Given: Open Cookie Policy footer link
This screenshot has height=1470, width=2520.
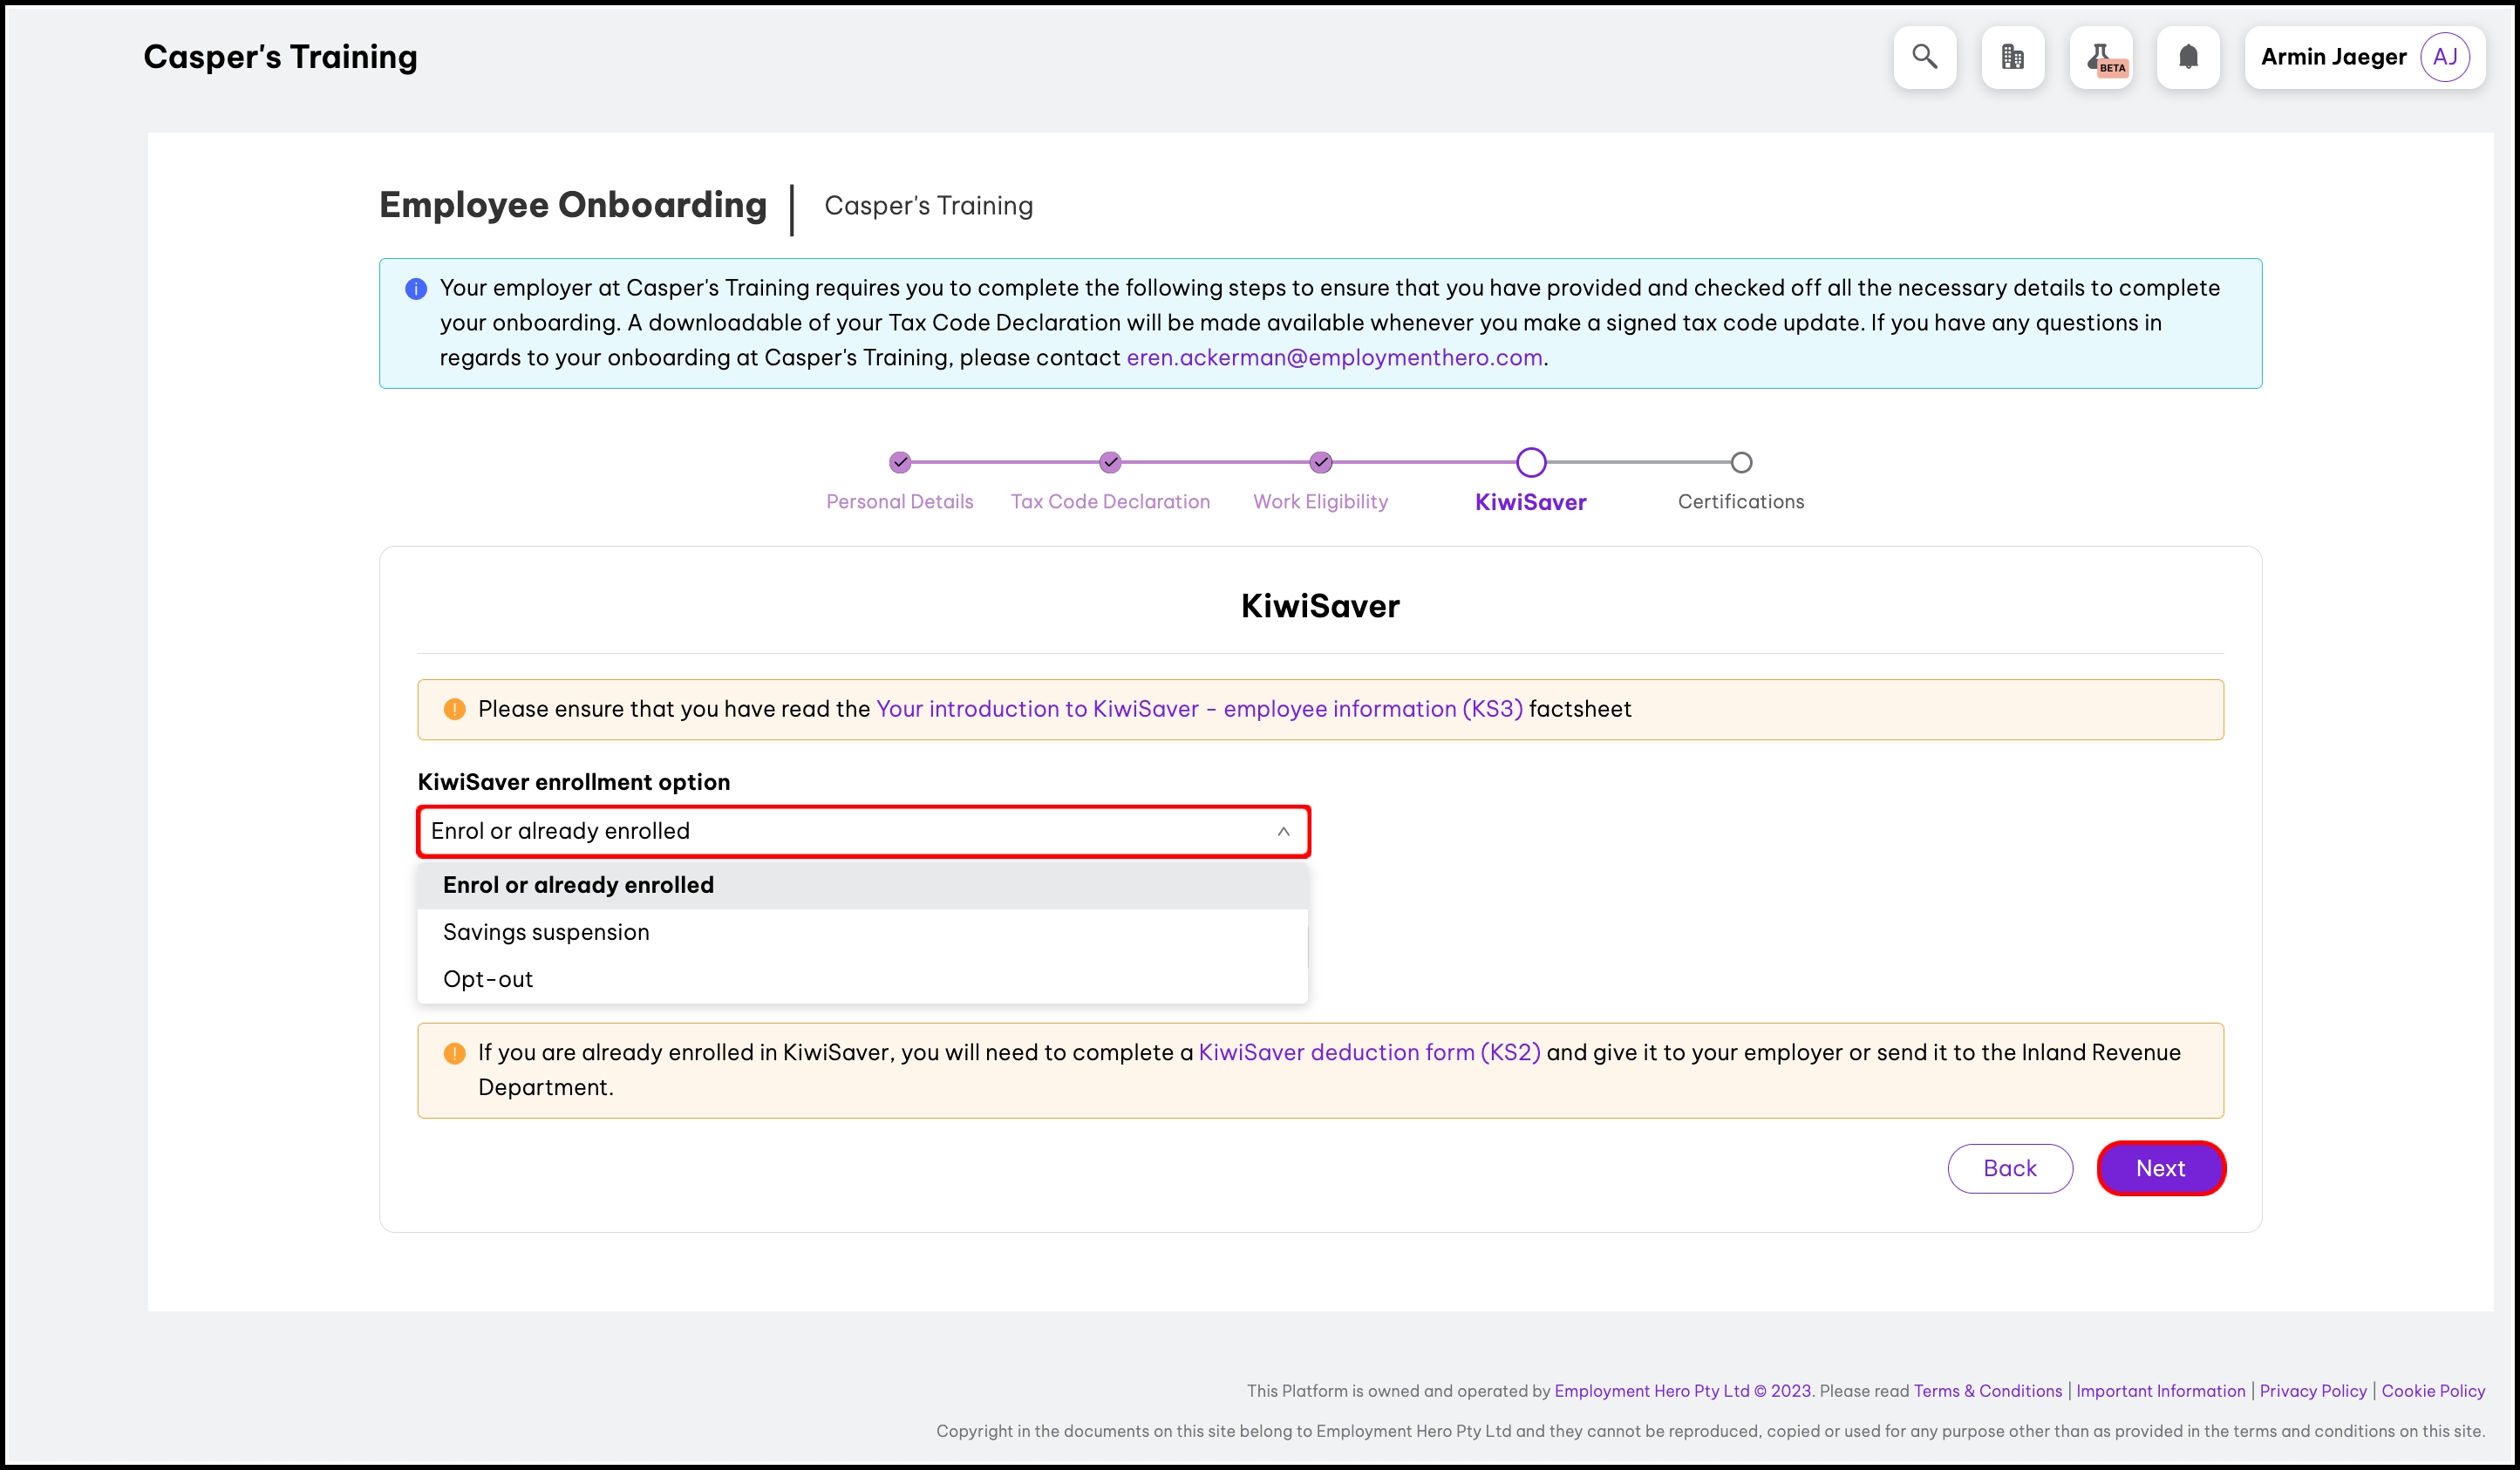Looking at the screenshot, I should [2432, 1391].
